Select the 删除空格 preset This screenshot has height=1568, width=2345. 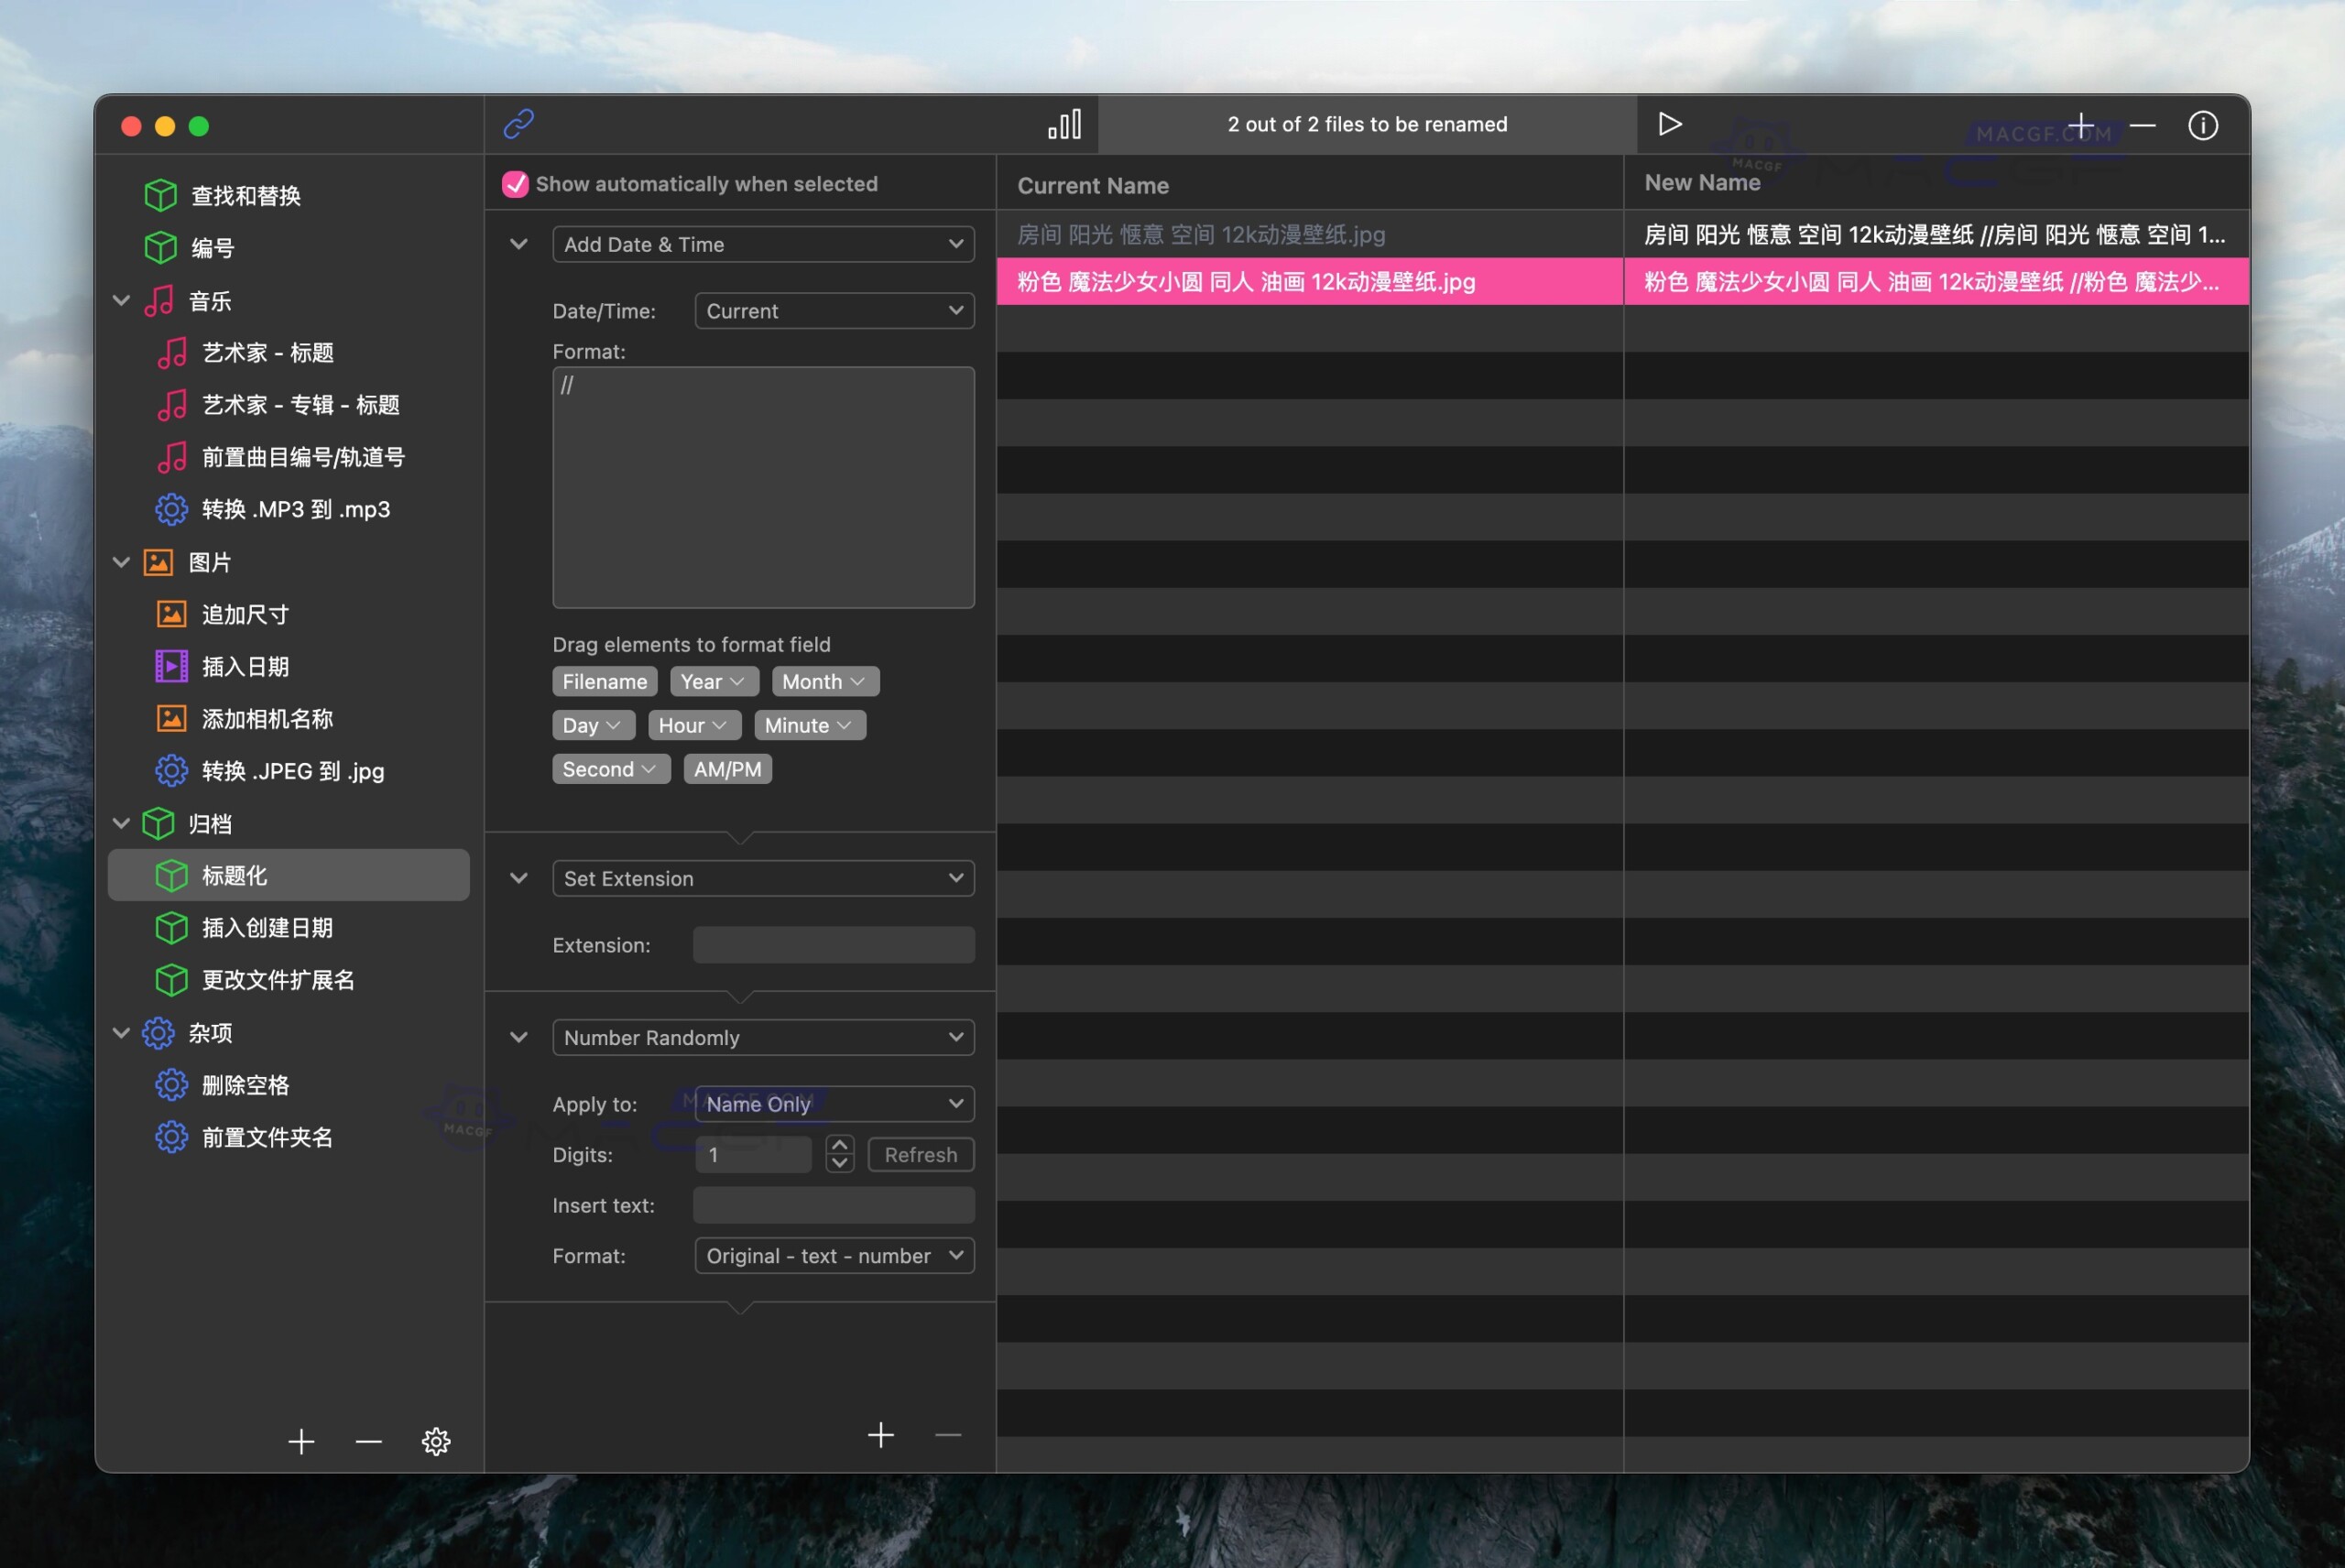coord(245,1085)
